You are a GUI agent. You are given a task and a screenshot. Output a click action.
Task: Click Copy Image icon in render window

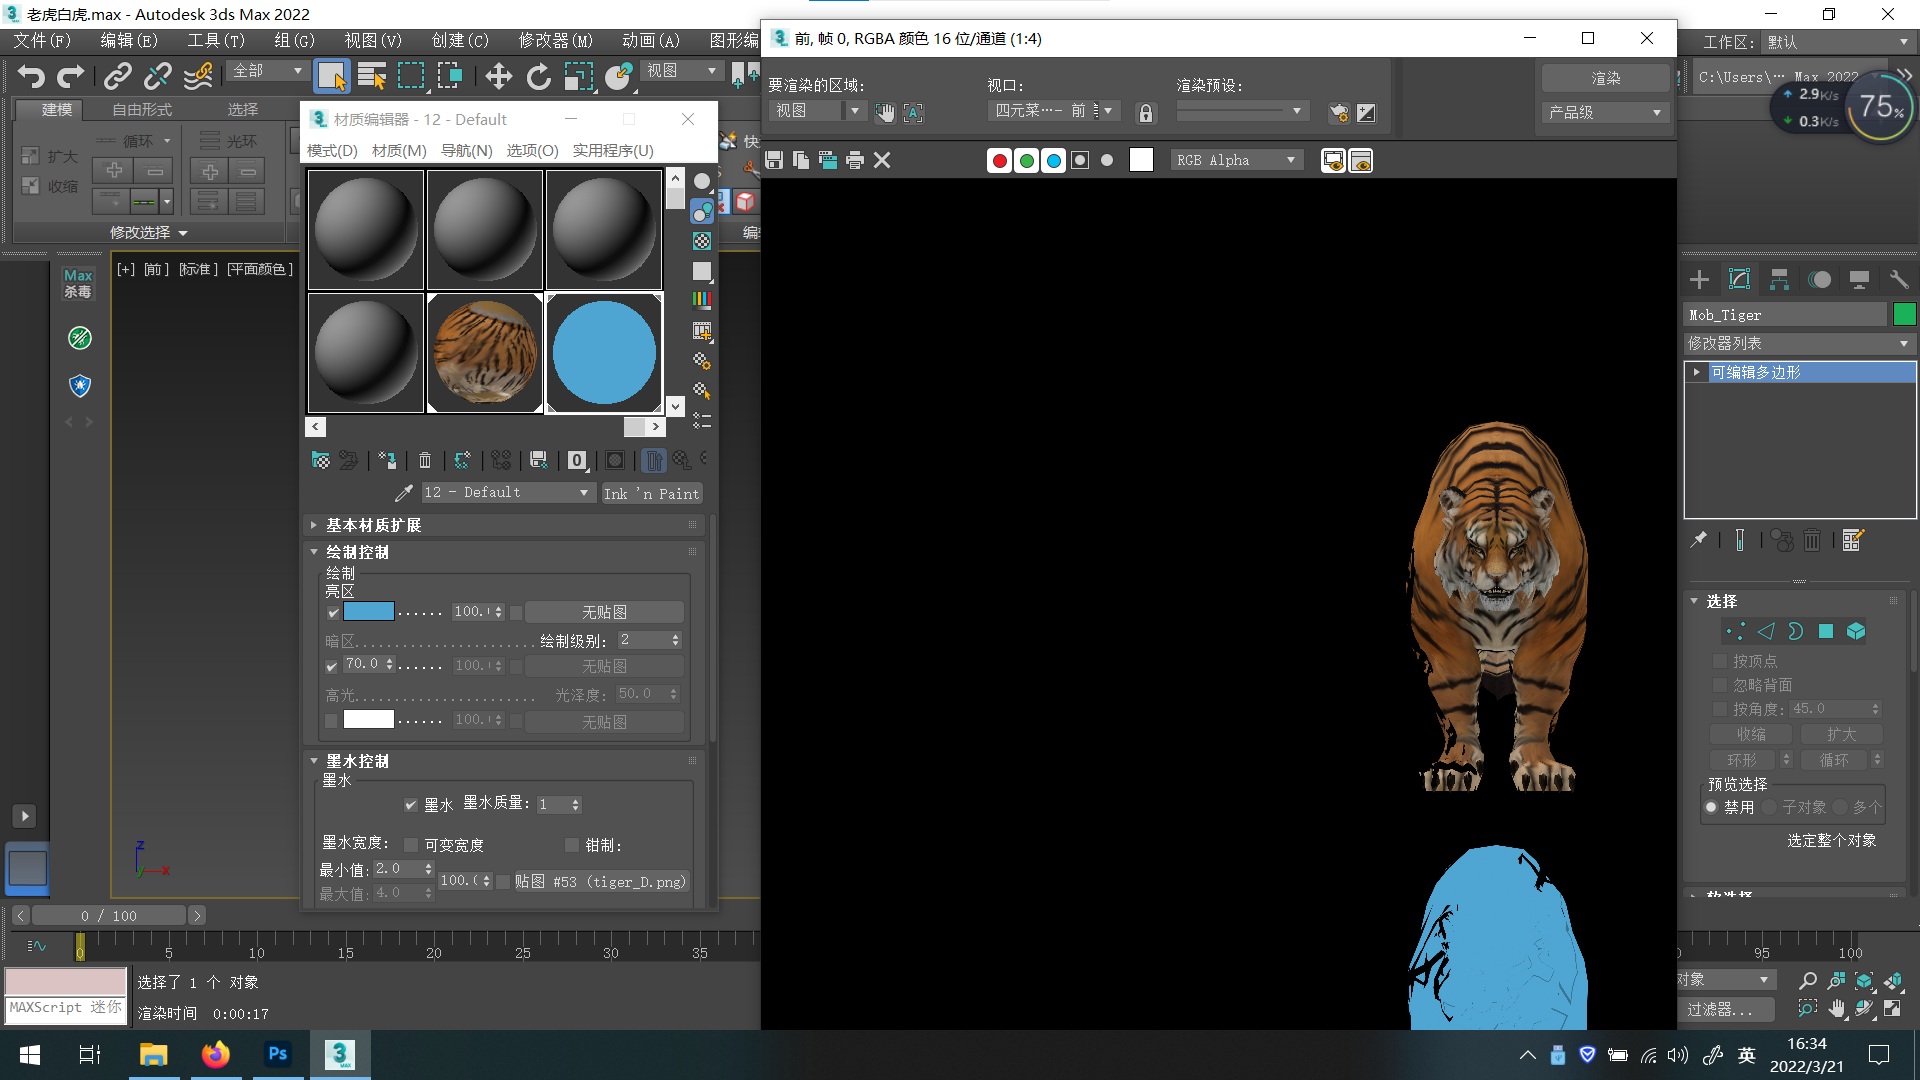801,160
